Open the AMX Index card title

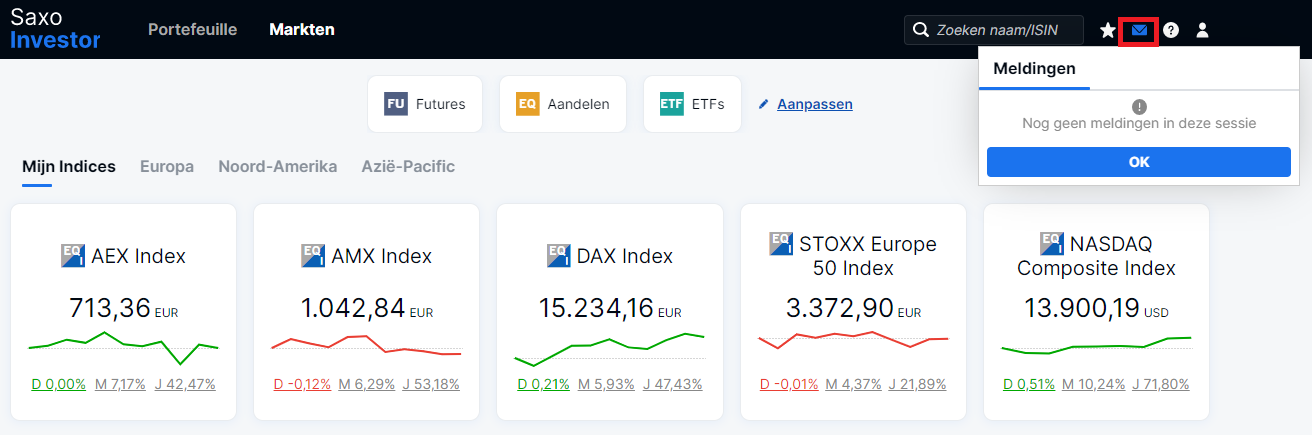pyautogui.click(x=382, y=256)
